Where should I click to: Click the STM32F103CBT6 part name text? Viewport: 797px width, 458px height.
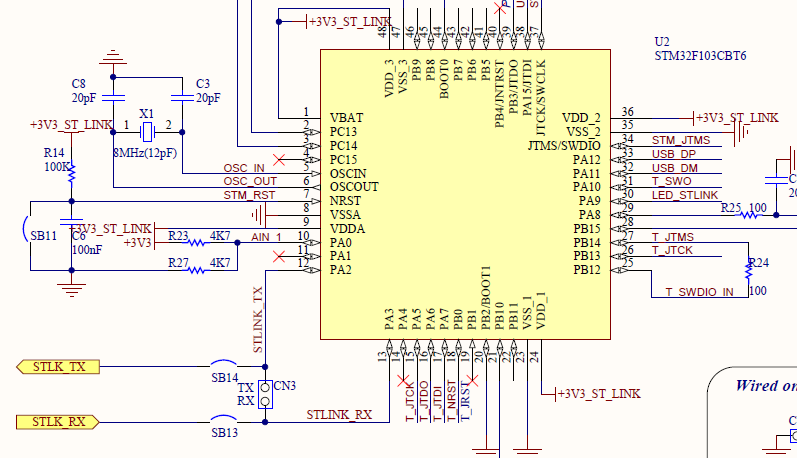tap(700, 56)
